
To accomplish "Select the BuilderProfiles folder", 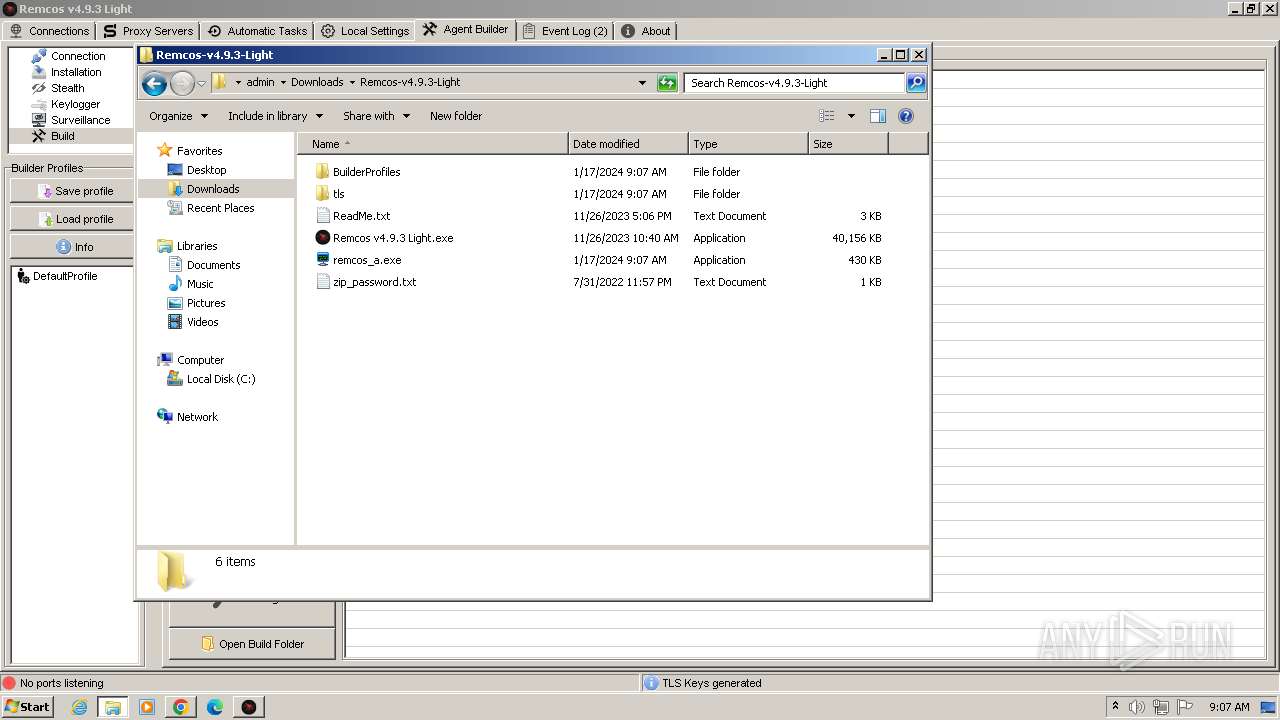I will click(x=366, y=172).
